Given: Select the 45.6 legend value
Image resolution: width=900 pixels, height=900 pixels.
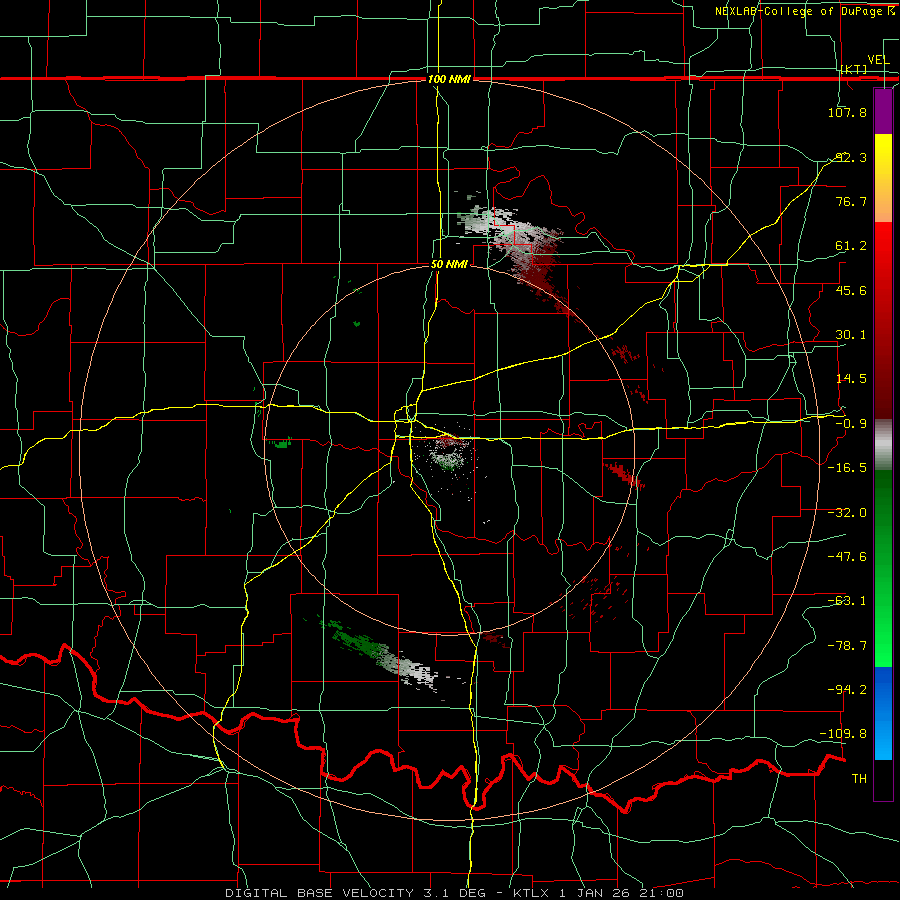Looking at the screenshot, I should click(850, 290).
